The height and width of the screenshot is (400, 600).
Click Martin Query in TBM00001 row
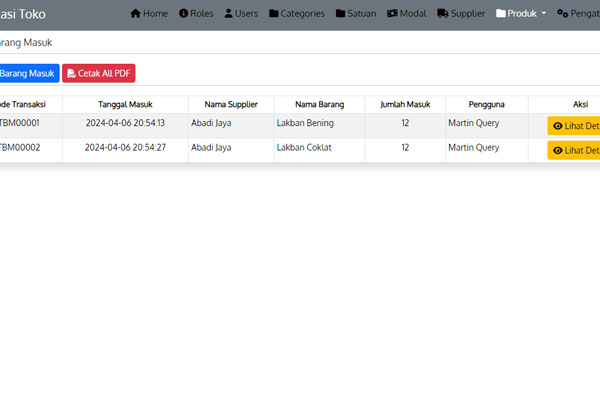pos(474,123)
